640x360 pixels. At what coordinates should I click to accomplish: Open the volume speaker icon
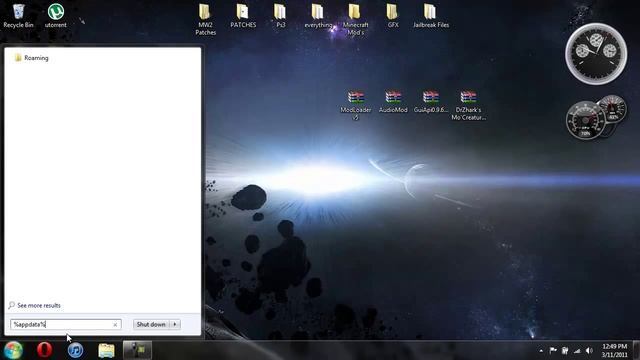coord(589,351)
